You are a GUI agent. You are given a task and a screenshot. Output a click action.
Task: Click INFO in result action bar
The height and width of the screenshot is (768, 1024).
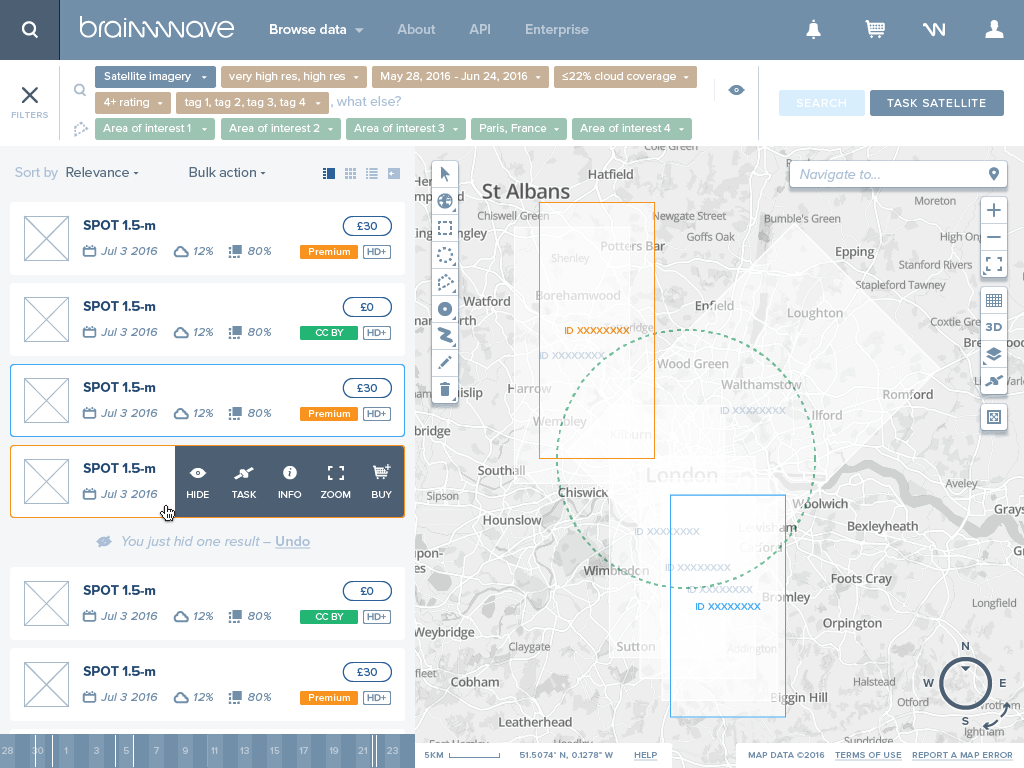point(289,482)
